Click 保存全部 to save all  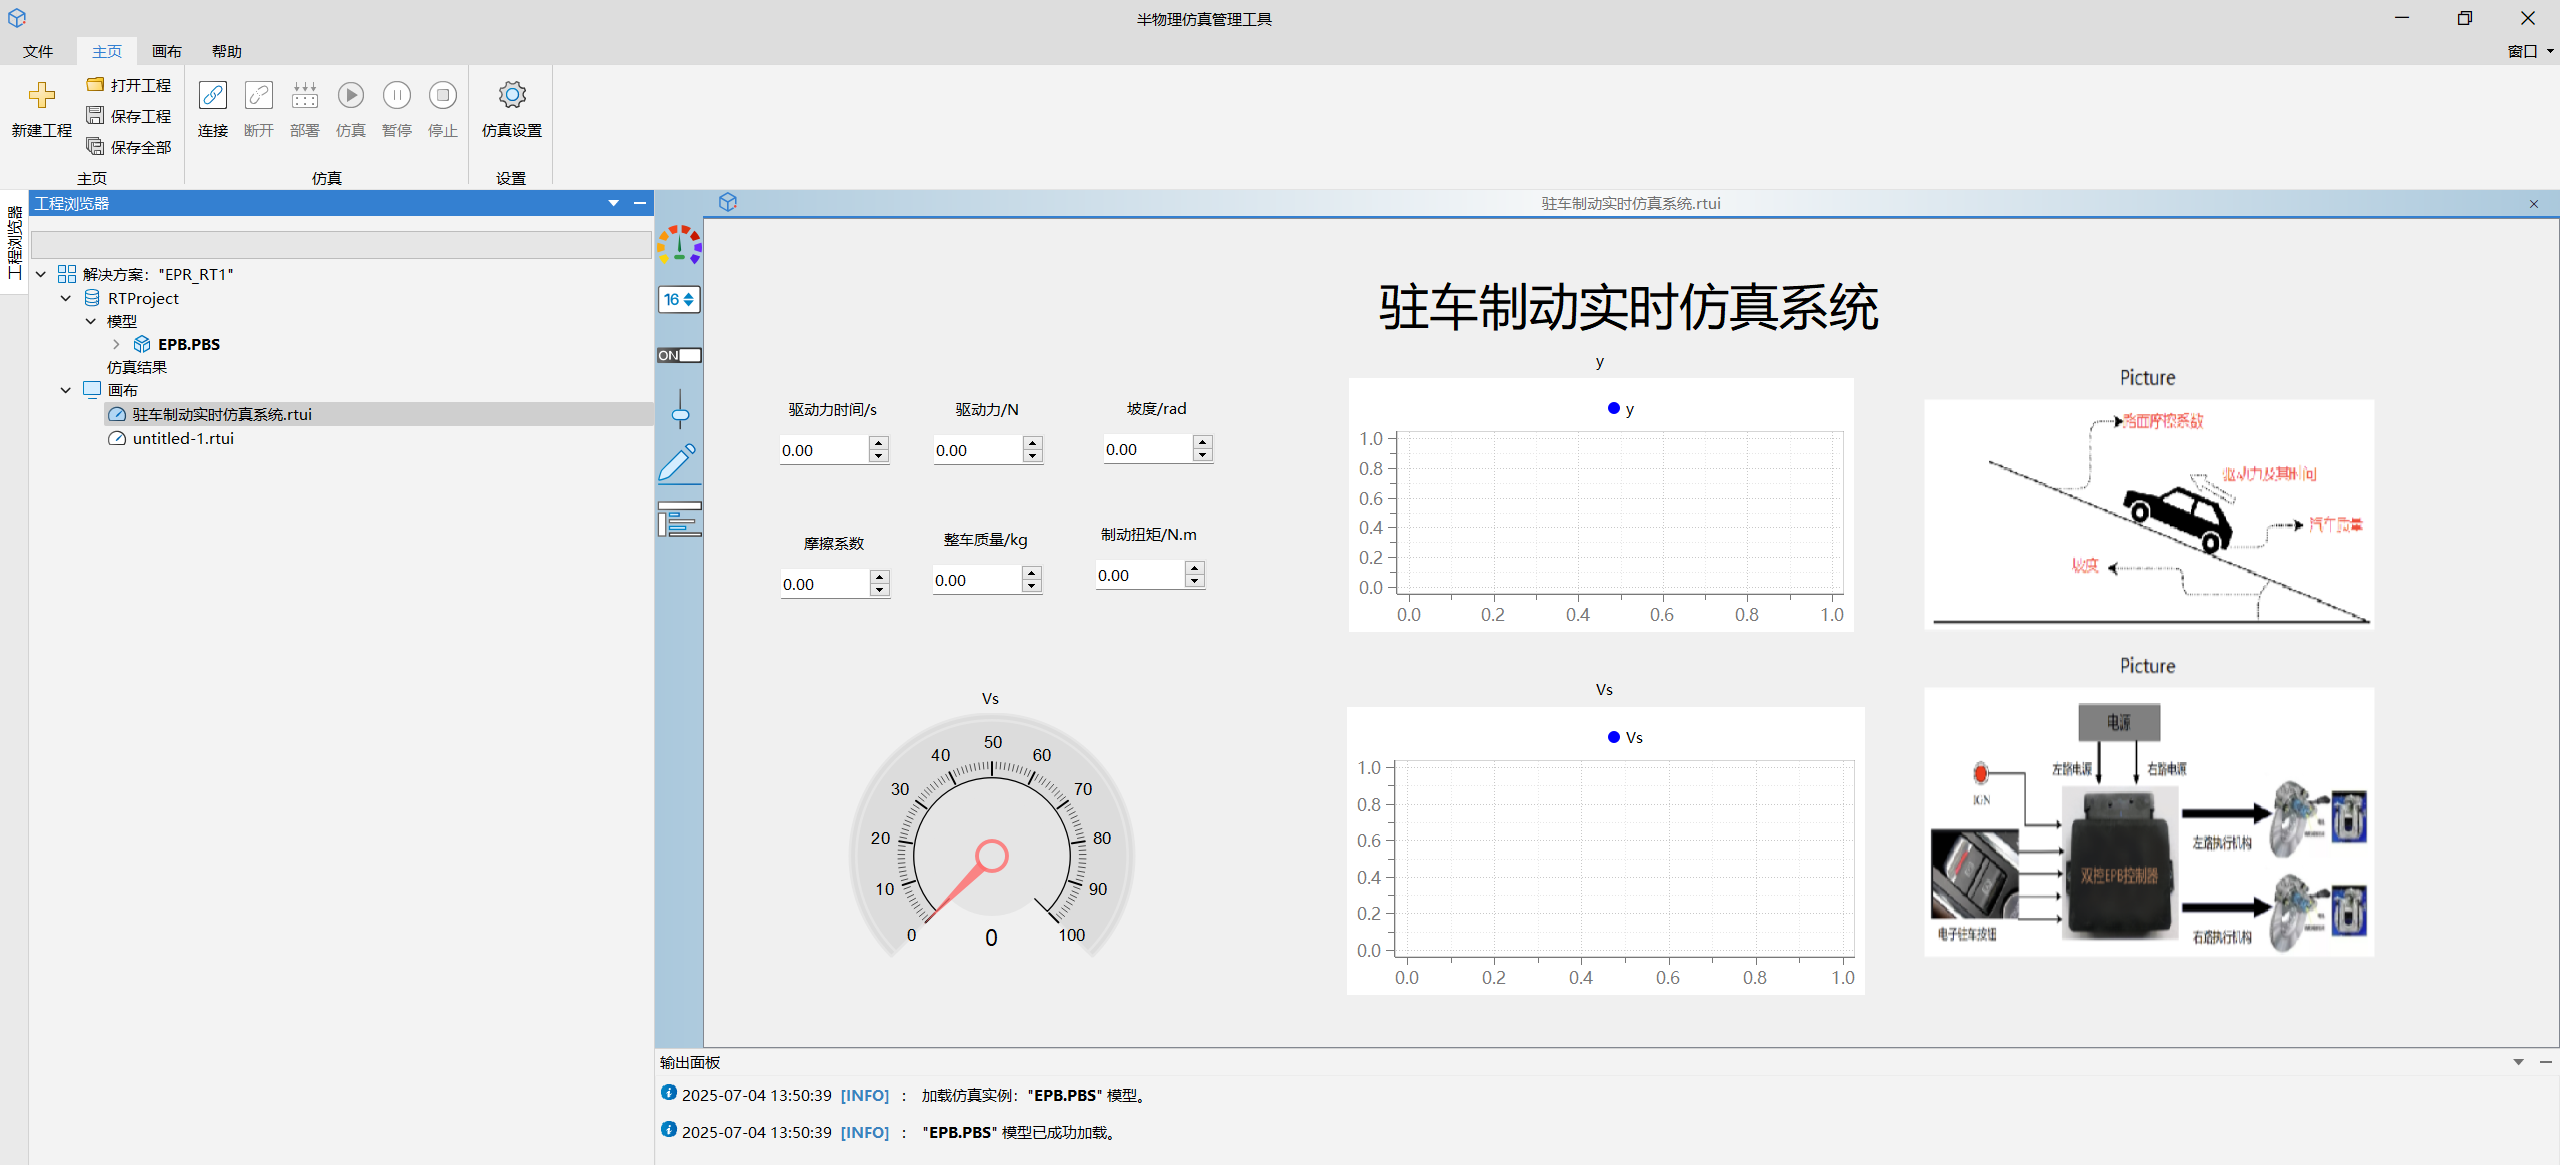point(129,147)
